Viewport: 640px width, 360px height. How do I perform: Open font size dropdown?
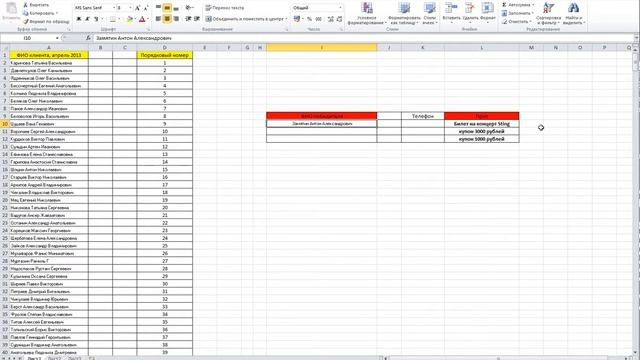click(x=130, y=8)
